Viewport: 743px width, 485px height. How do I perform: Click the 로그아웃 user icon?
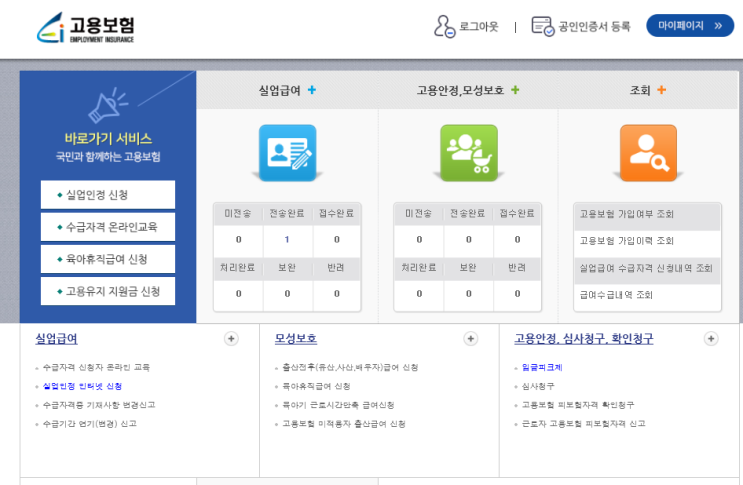(444, 27)
